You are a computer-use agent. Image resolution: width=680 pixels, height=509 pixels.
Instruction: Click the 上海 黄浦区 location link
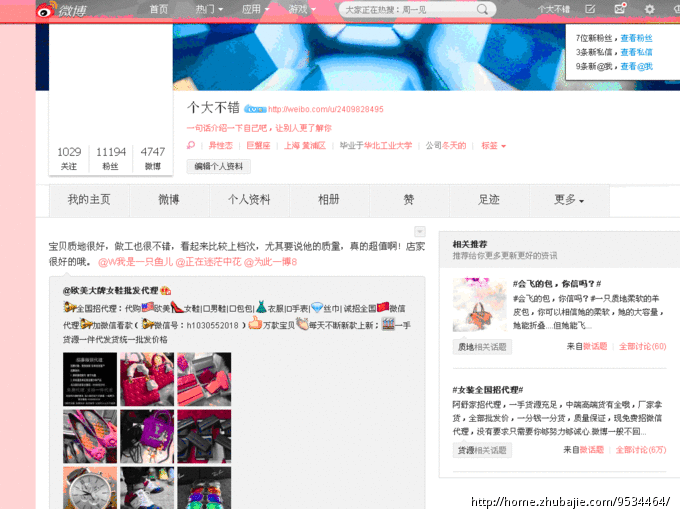click(x=305, y=146)
